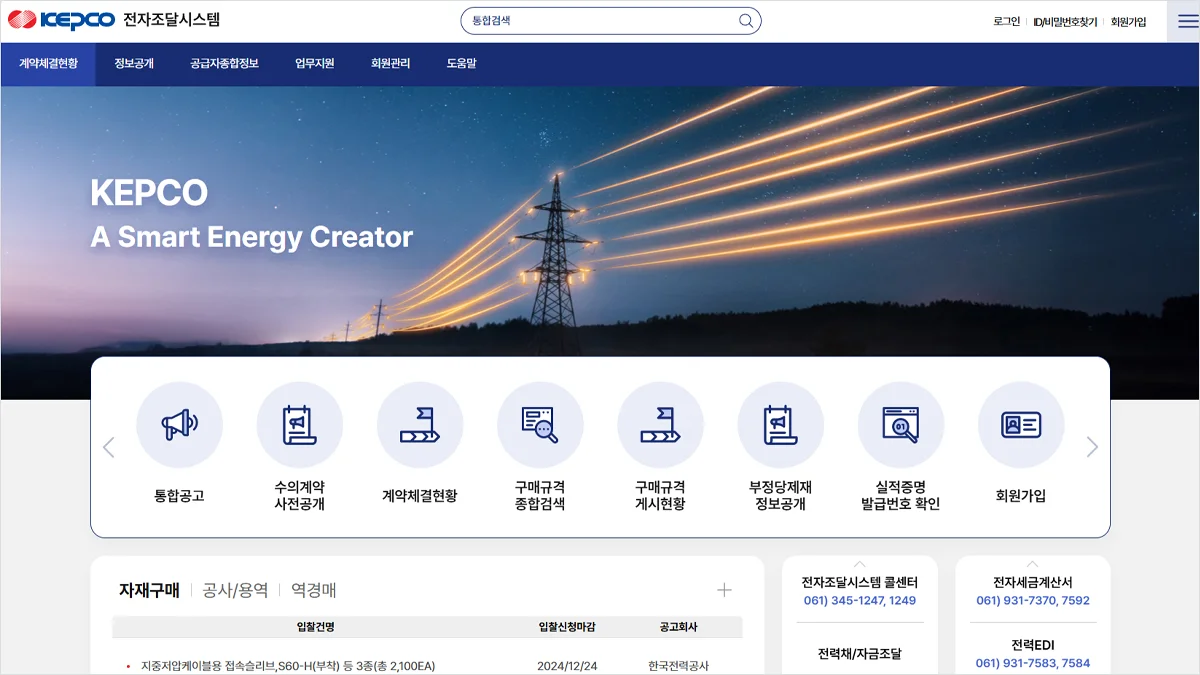Open the 도움말 top menu
This screenshot has width=1200, height=675.
click(x=461, y=64)
